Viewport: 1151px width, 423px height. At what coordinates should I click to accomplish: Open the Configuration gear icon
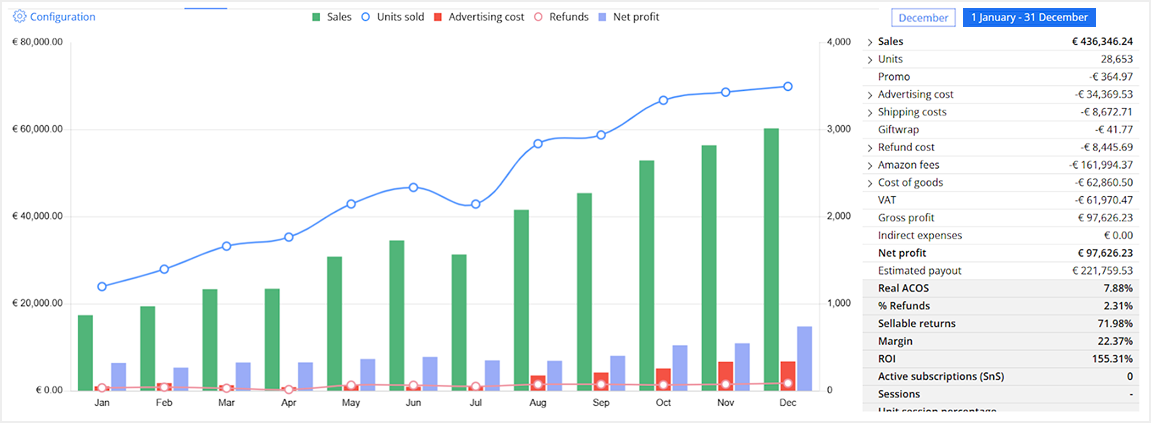20,16
